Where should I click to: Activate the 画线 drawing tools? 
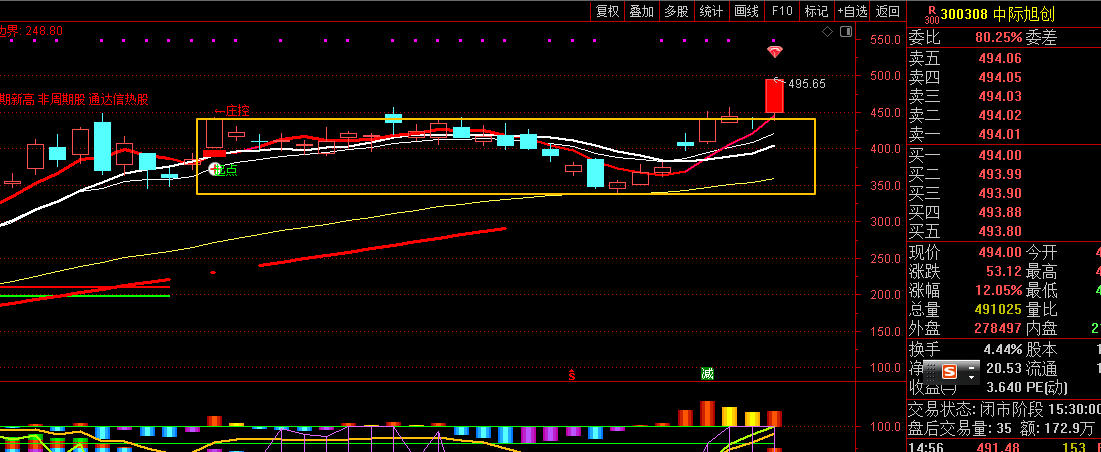tap(746, 11)
